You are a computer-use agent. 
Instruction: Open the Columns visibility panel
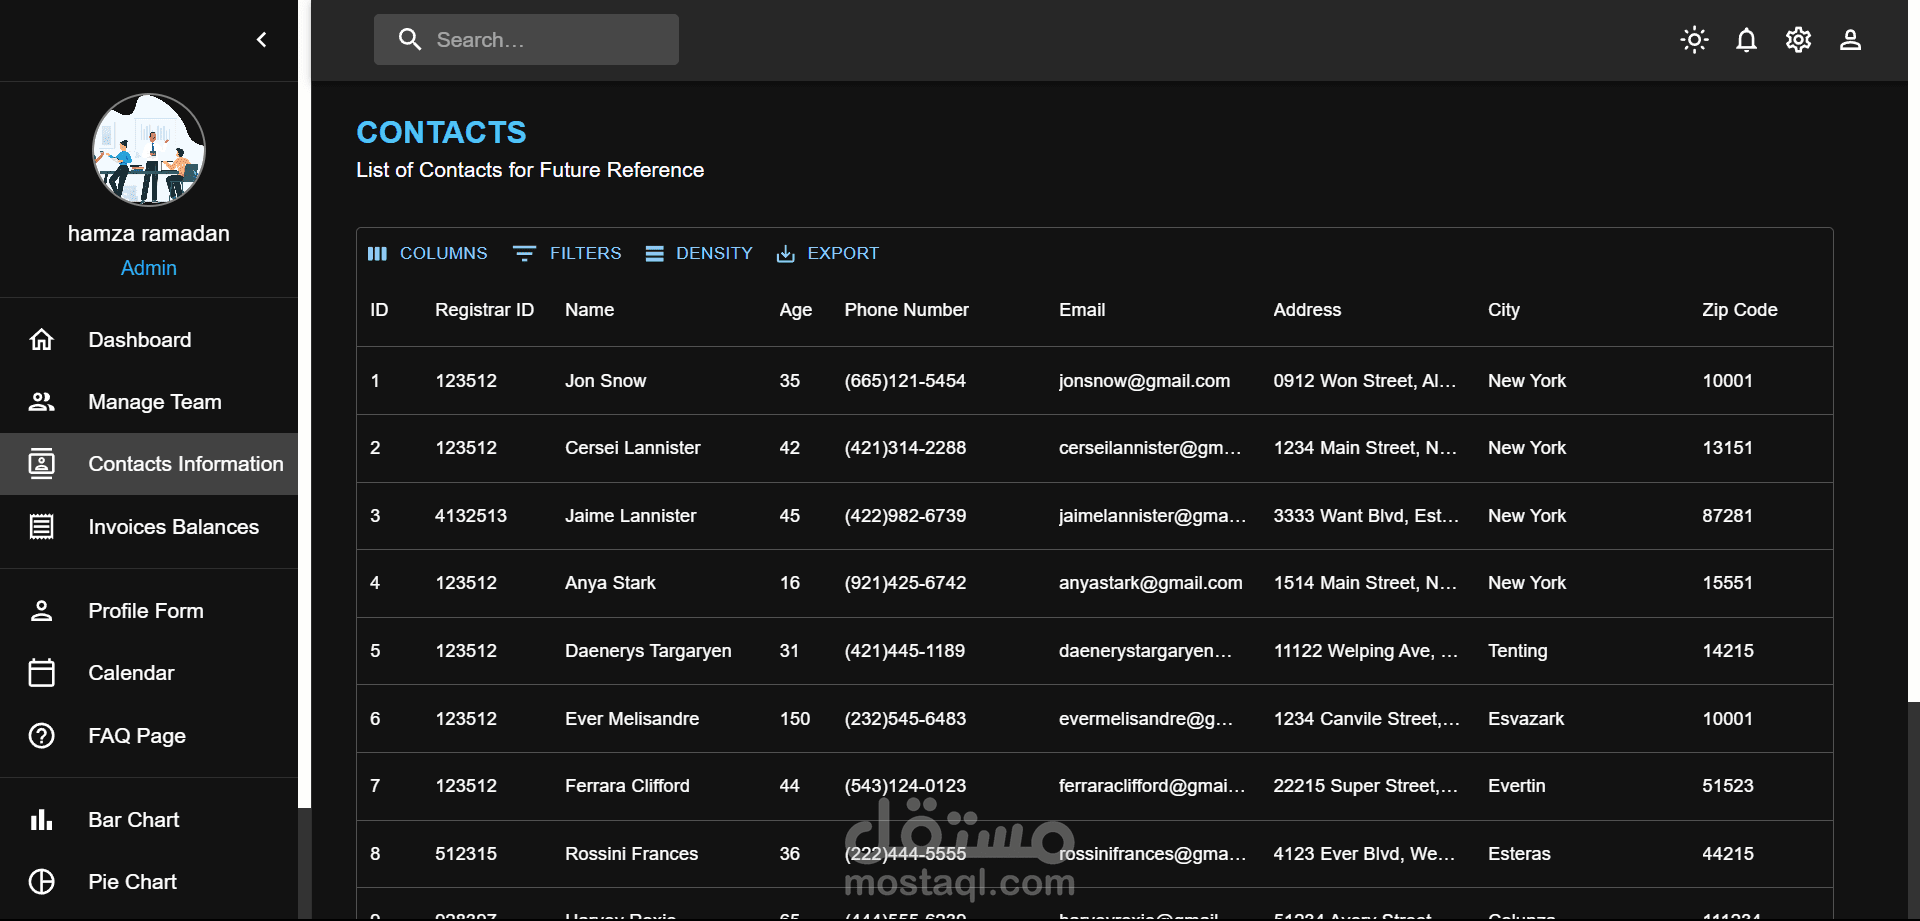(428, 254)
